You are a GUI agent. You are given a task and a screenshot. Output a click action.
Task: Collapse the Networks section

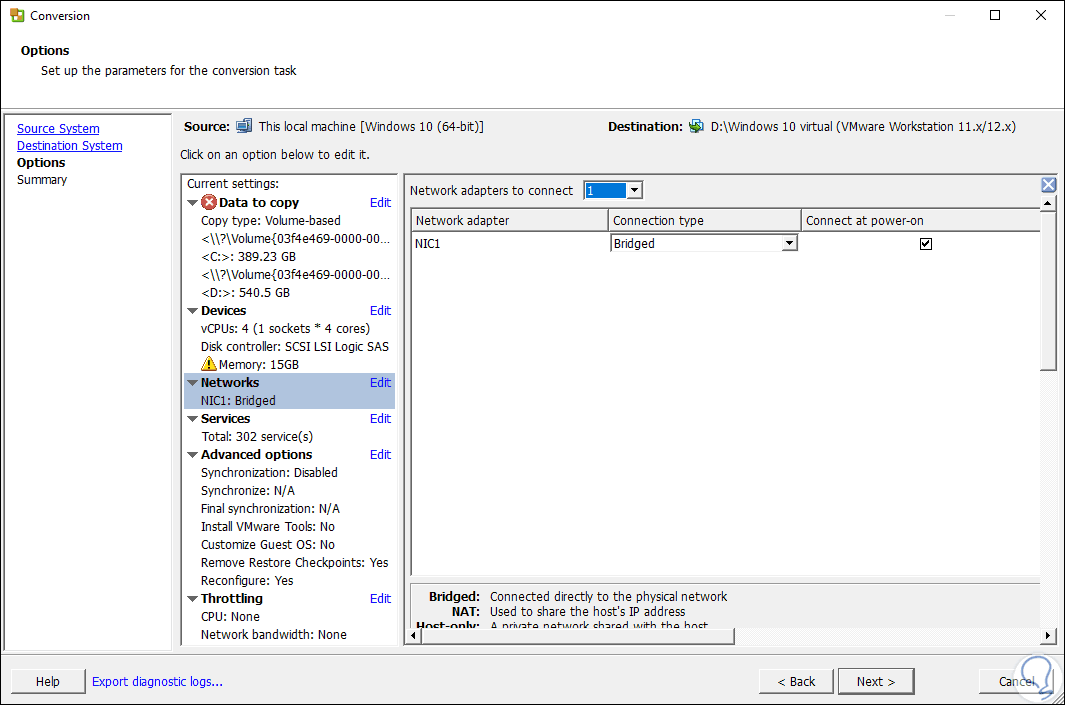(x=193, y=383)
